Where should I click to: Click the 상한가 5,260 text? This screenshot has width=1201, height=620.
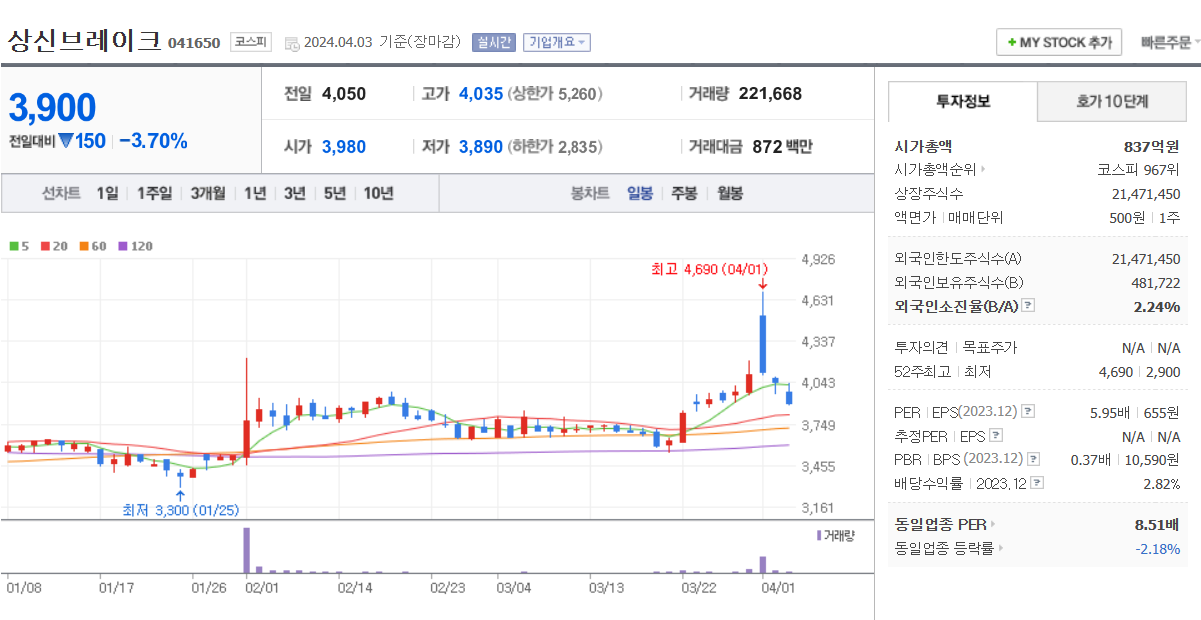coord(556,94)
